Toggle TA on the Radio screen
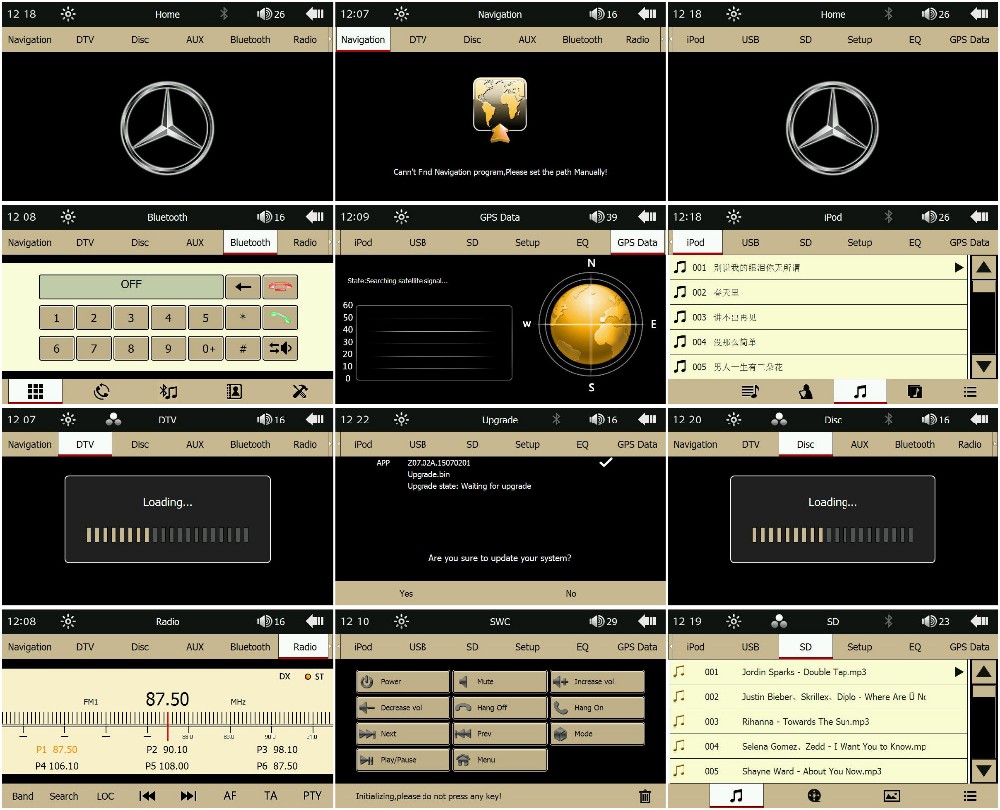1000x810 pixels. pyautogui.click(x=271, y=796)
